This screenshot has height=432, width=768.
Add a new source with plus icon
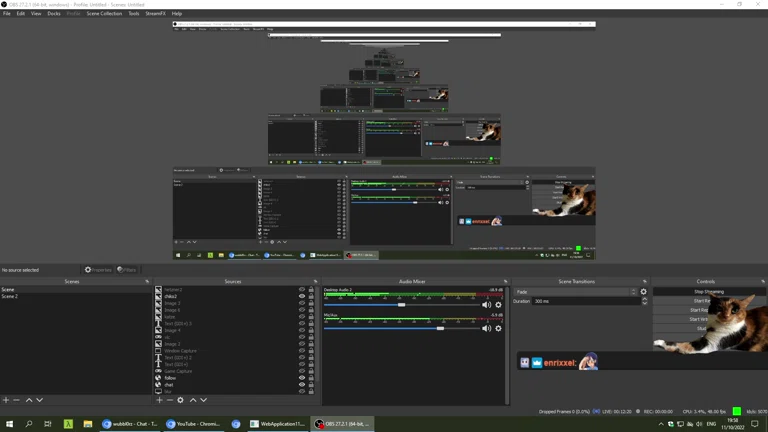point(159,400)
